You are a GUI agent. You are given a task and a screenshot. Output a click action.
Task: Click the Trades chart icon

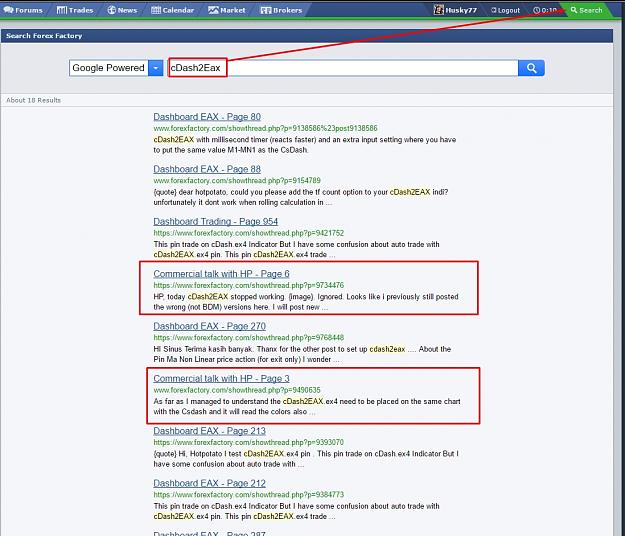tap(61, 10)
